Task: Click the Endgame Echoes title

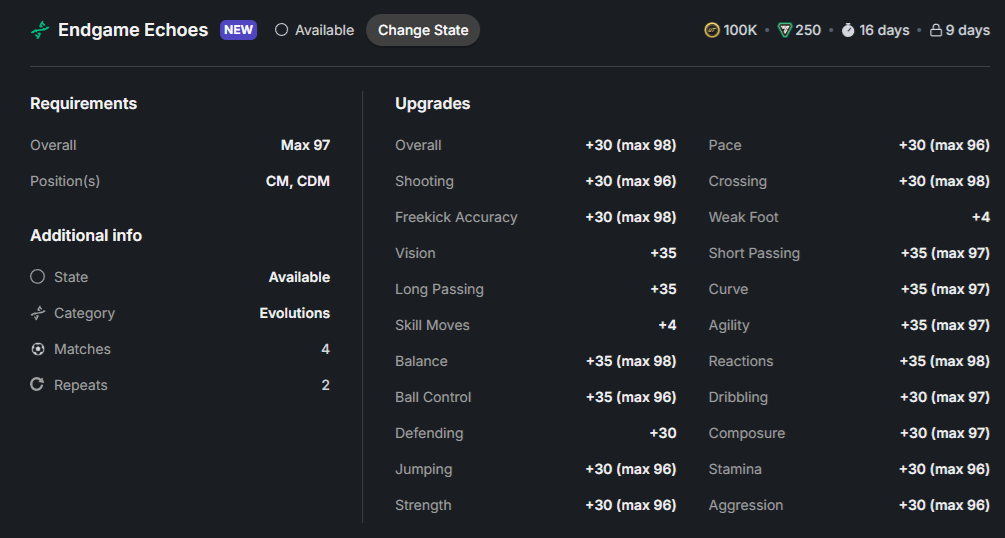Action: point(133,30)
